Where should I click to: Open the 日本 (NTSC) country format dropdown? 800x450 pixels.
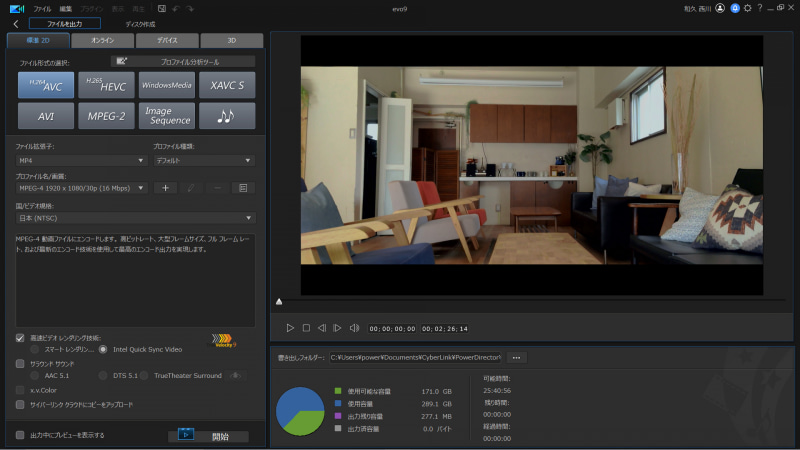(135, 218)
